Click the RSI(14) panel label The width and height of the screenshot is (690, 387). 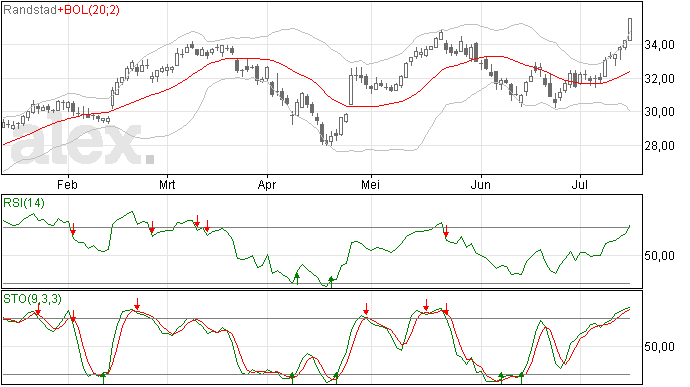tap(24, 203)
